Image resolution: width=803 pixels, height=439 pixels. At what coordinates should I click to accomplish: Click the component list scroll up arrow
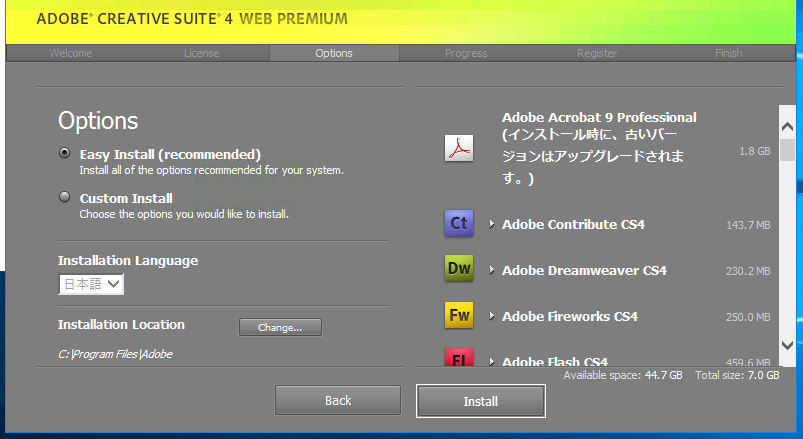click(787, 127)
